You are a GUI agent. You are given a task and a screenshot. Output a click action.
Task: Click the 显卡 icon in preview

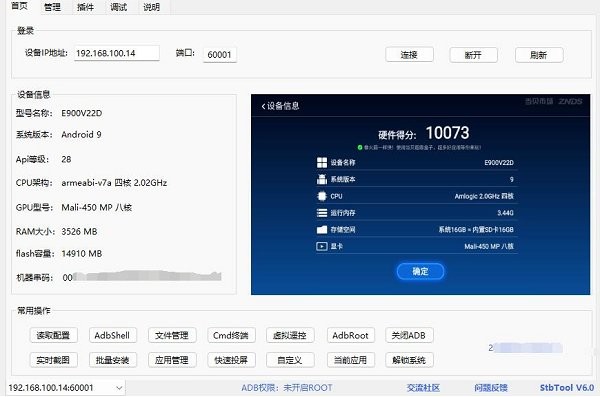coord(322,246)
